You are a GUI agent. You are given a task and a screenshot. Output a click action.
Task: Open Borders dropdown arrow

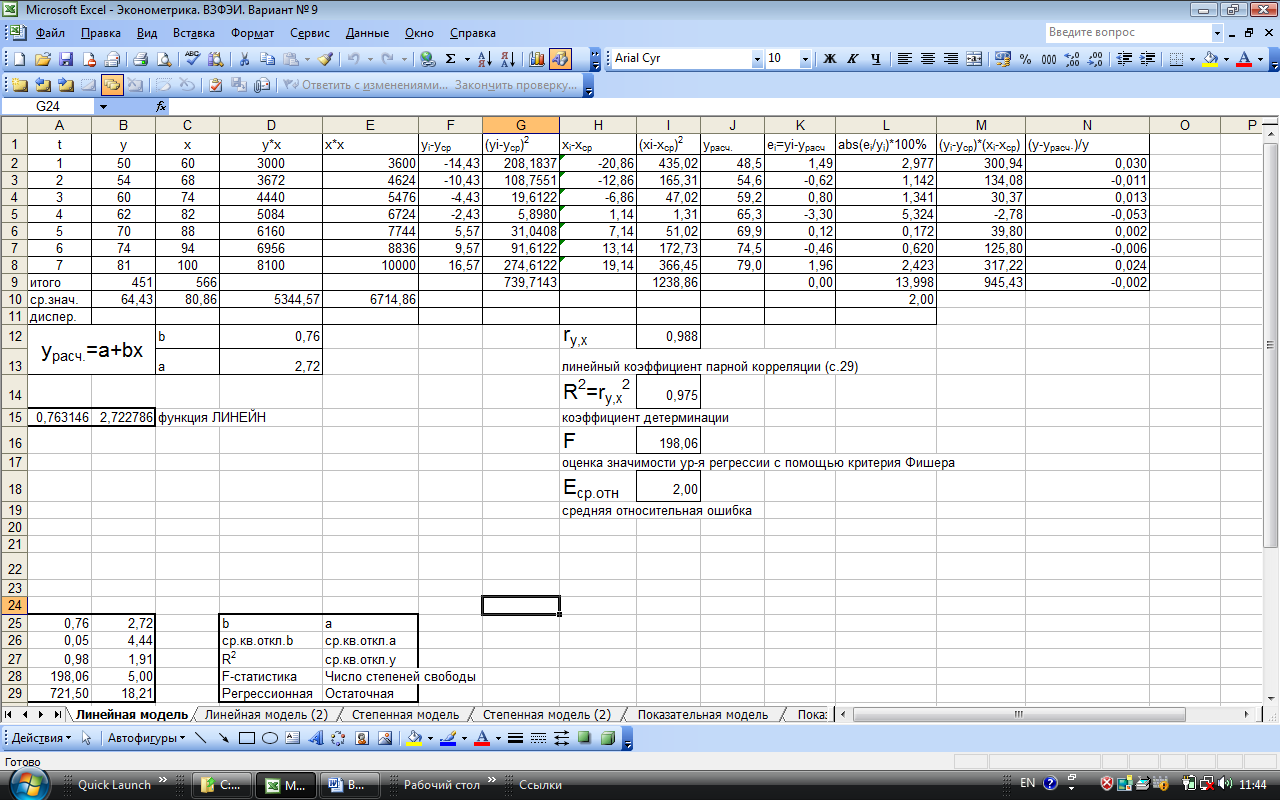tap(1192, 59)
